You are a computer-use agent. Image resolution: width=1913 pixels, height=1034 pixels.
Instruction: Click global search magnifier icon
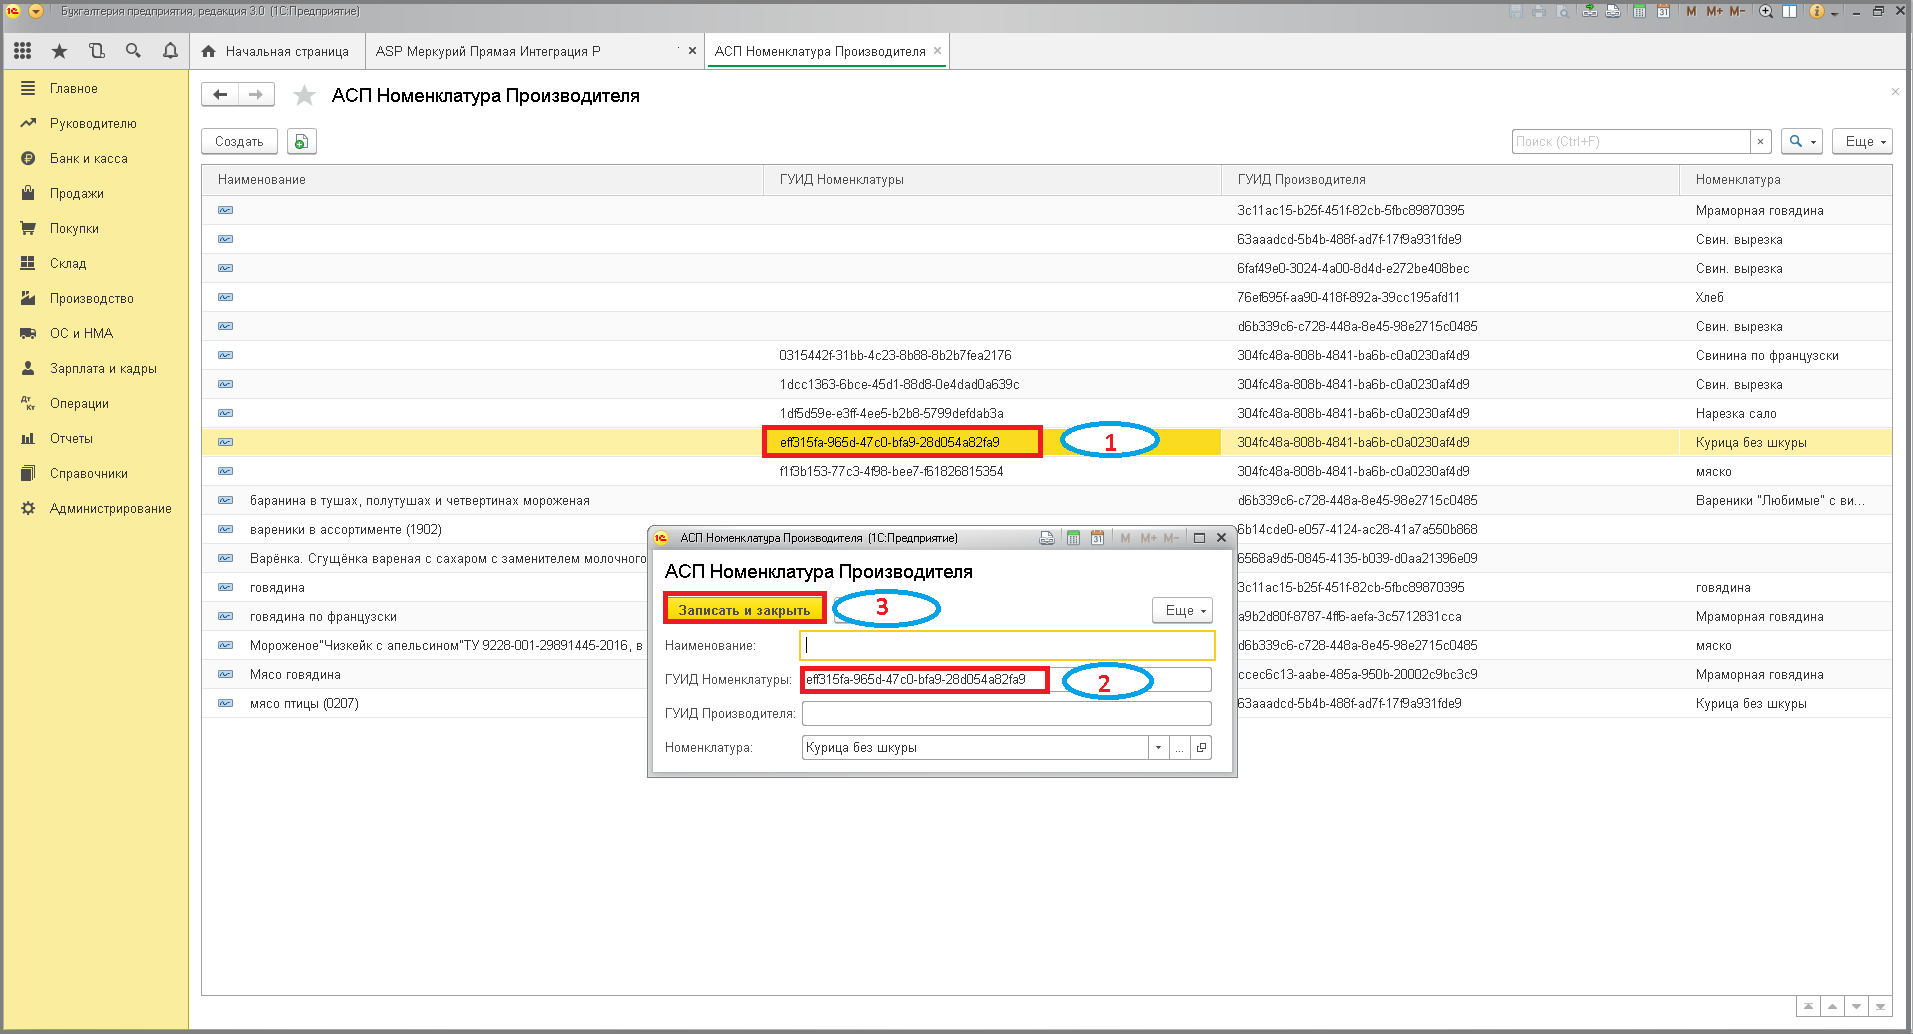coord(133,51)
